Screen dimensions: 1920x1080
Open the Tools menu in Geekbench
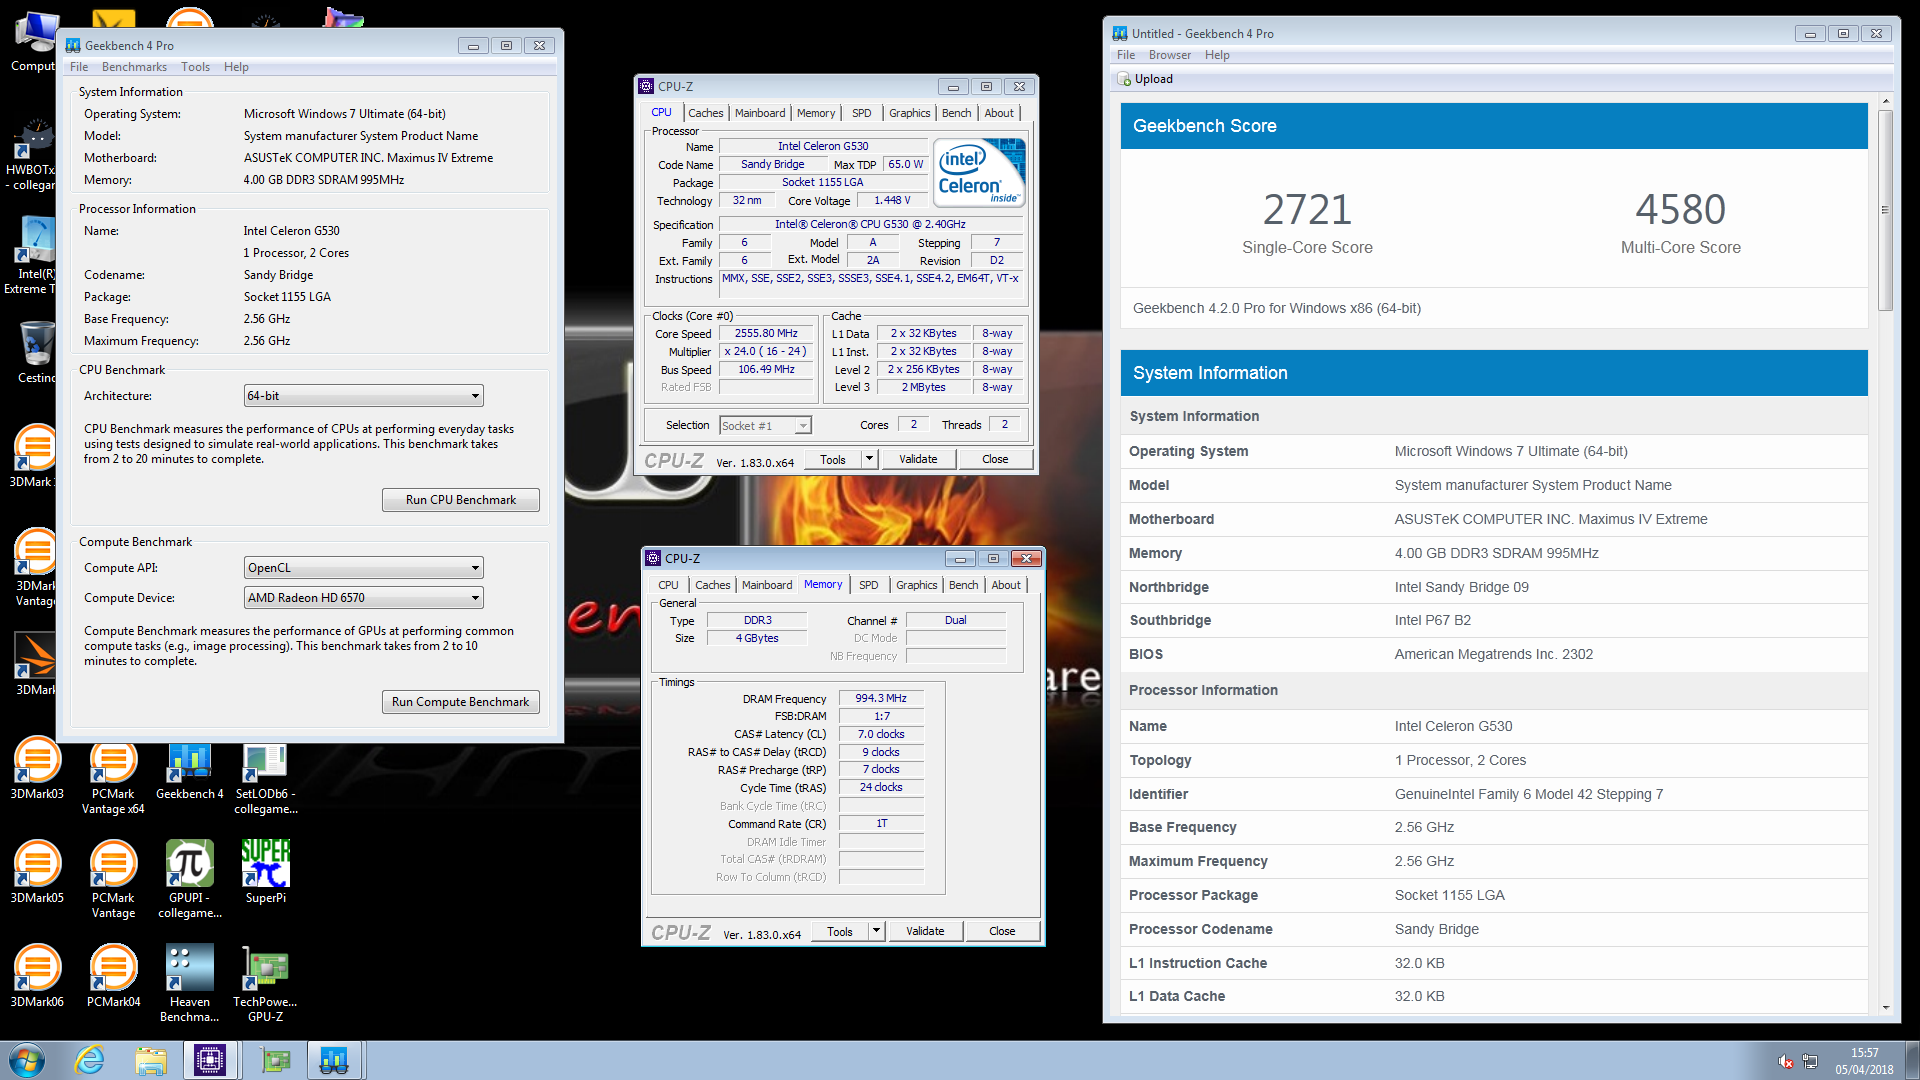click(195, 67)
